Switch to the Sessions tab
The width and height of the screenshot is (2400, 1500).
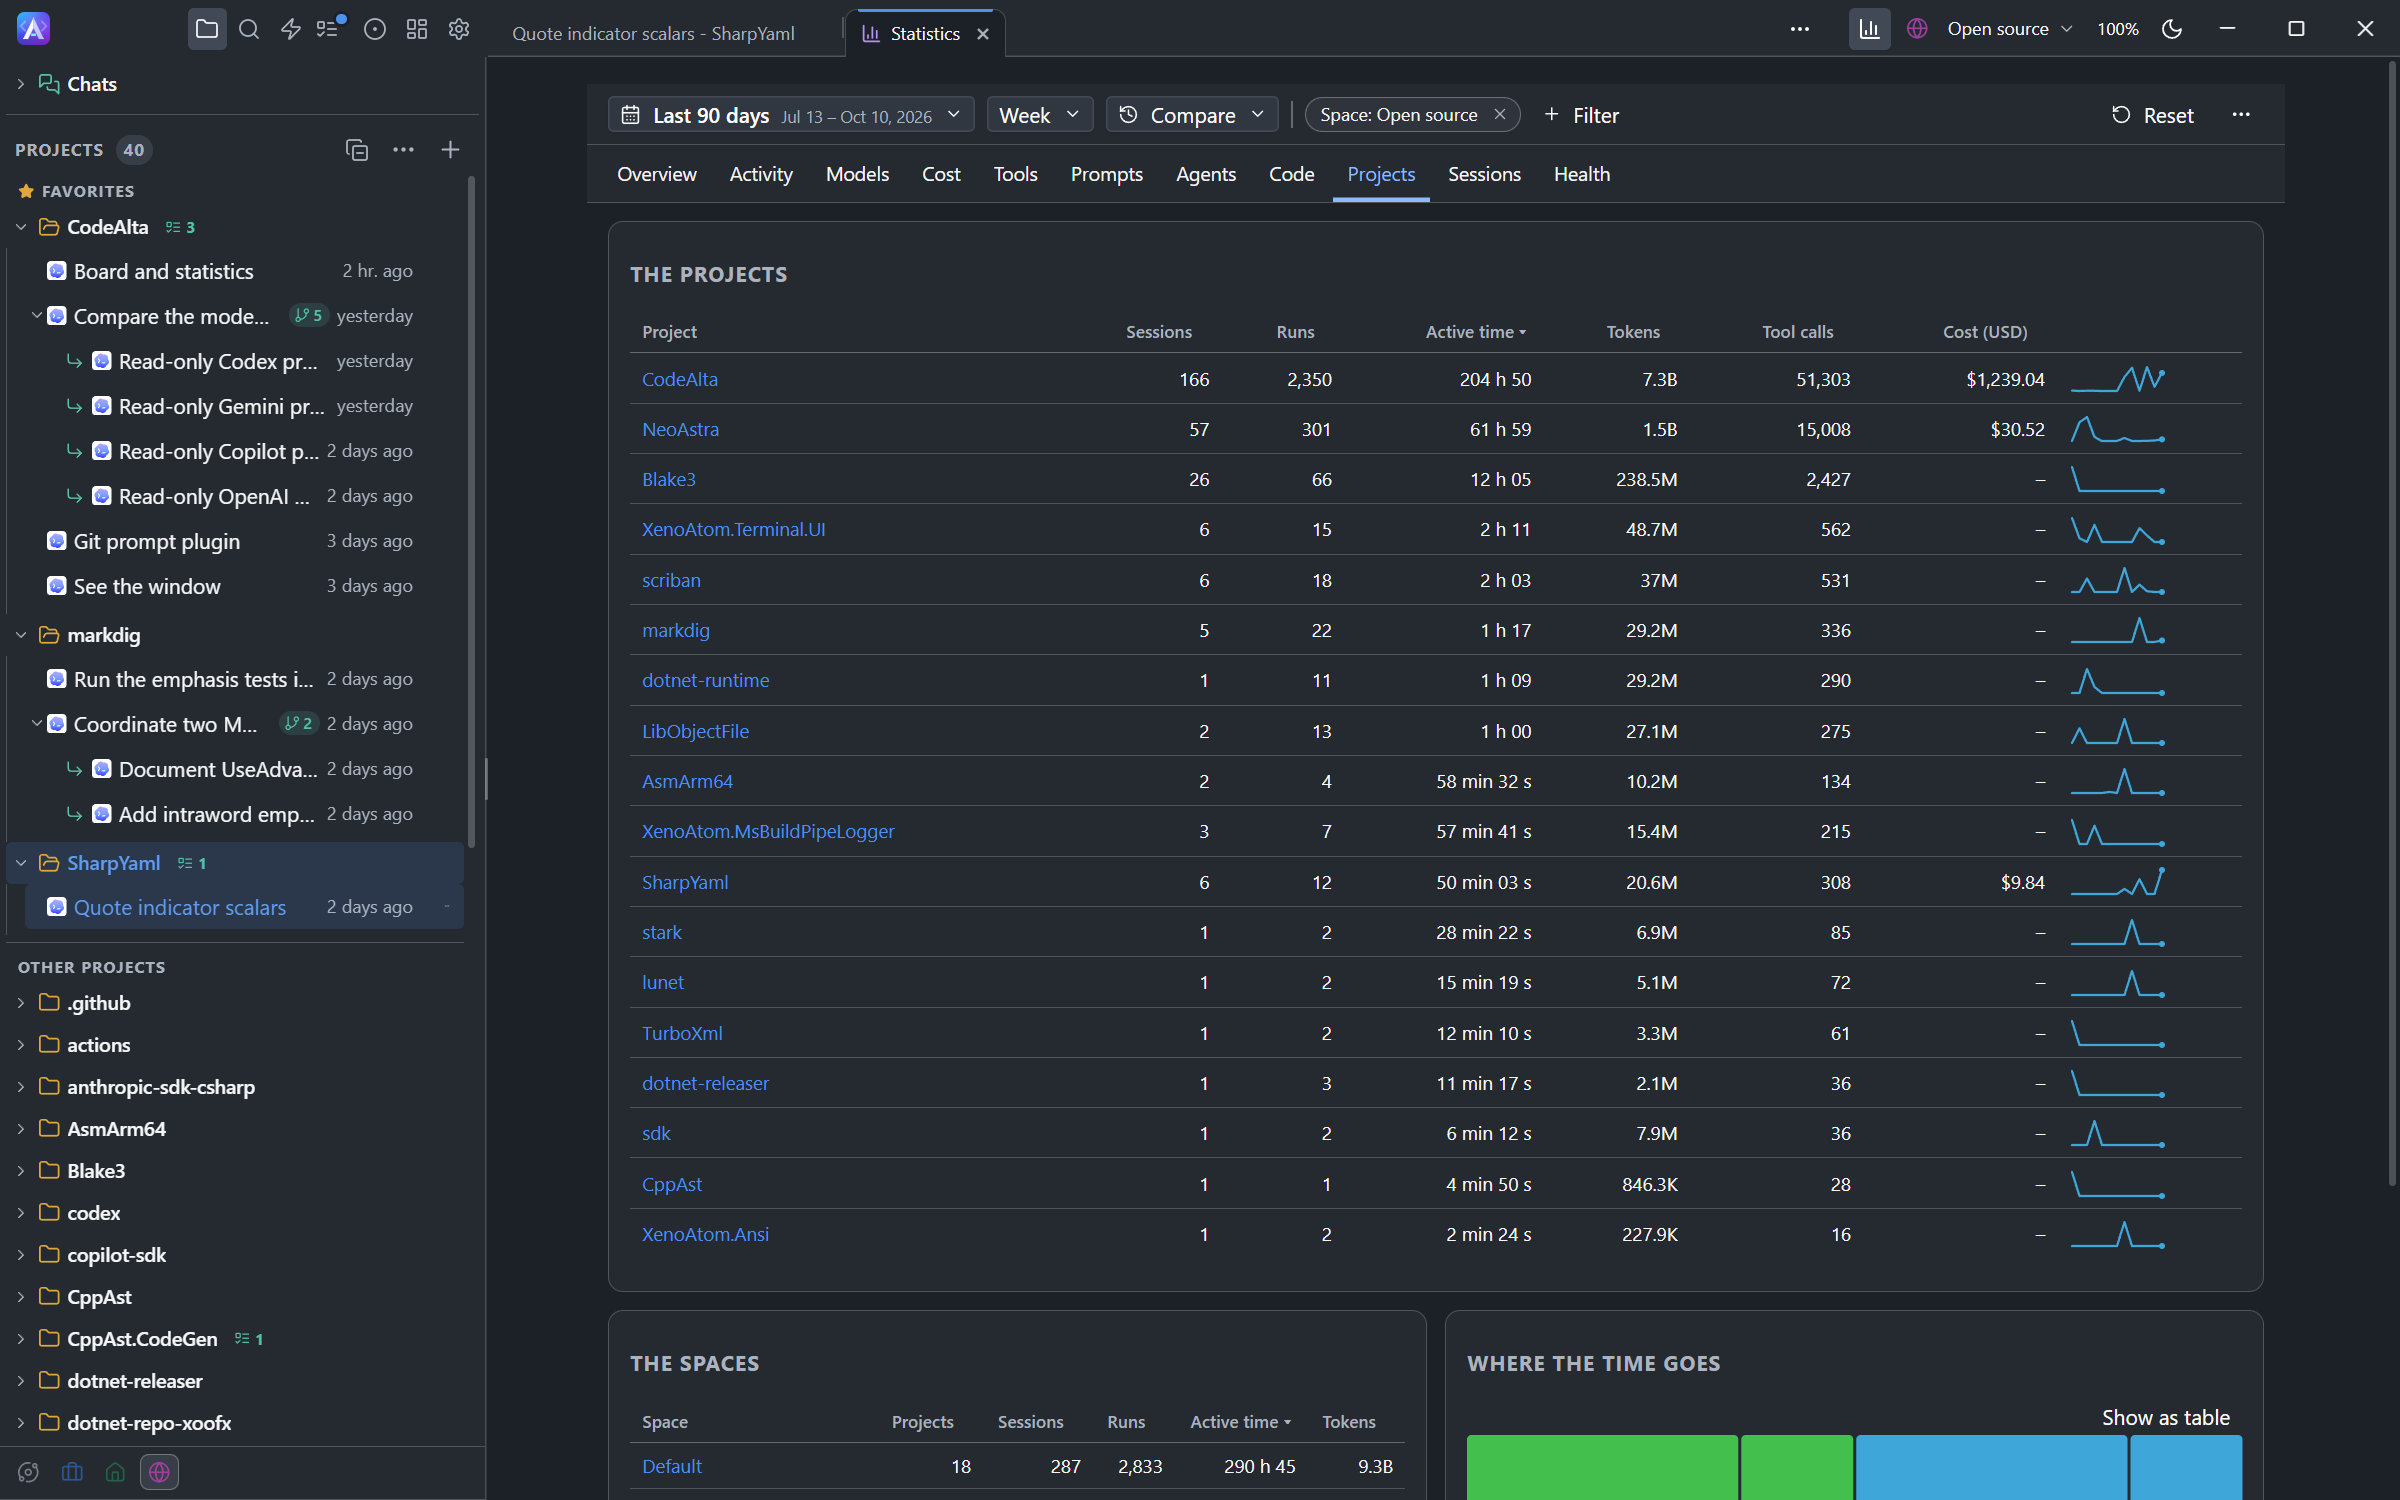[1484, 174]
